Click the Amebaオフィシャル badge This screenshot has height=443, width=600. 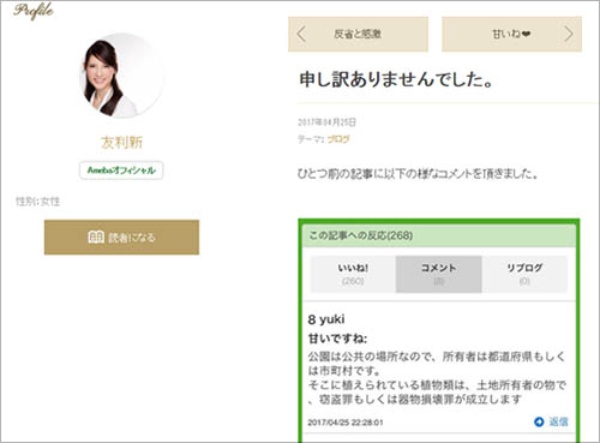point(121,170)
